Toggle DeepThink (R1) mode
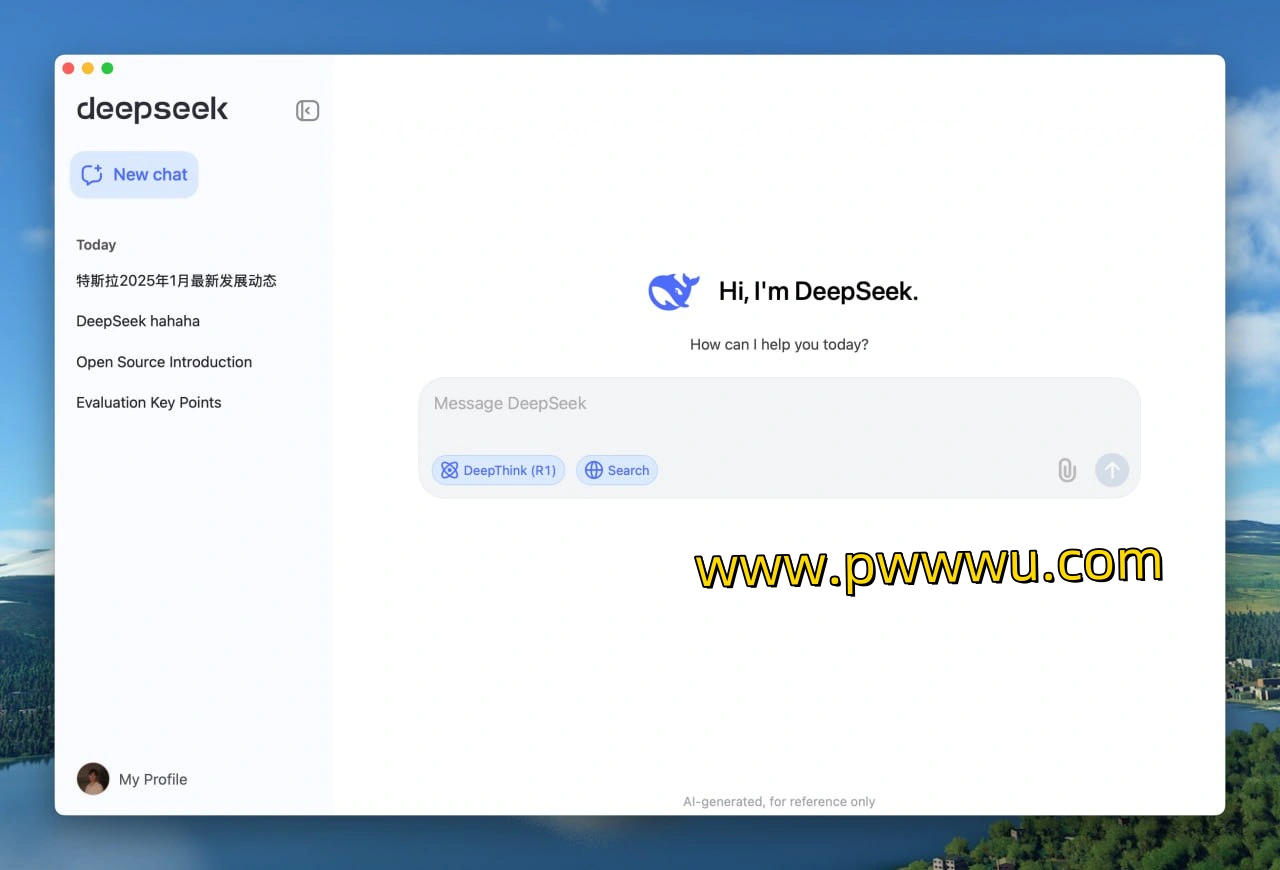Image resolution: width=1280 pixels, height=870 pixels. click(x=498, y=470)
